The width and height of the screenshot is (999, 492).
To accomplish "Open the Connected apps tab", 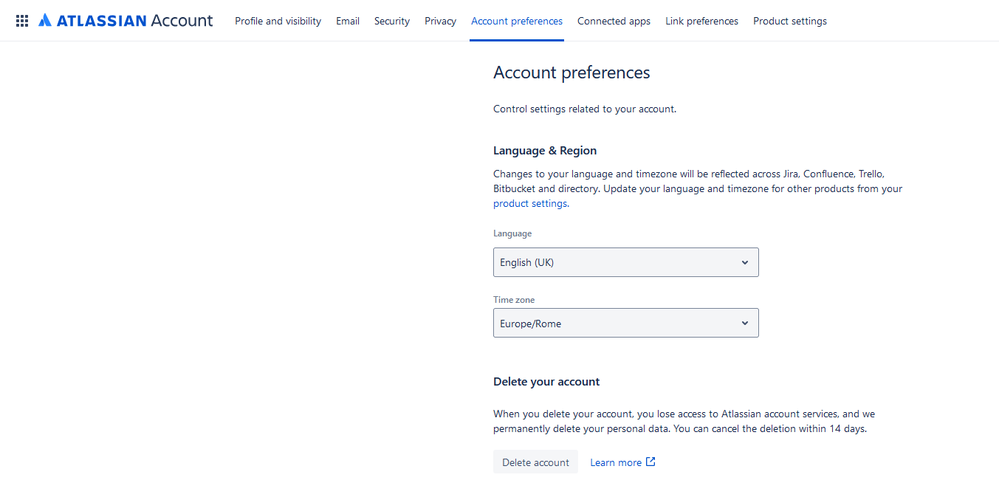I will [614, 21].
